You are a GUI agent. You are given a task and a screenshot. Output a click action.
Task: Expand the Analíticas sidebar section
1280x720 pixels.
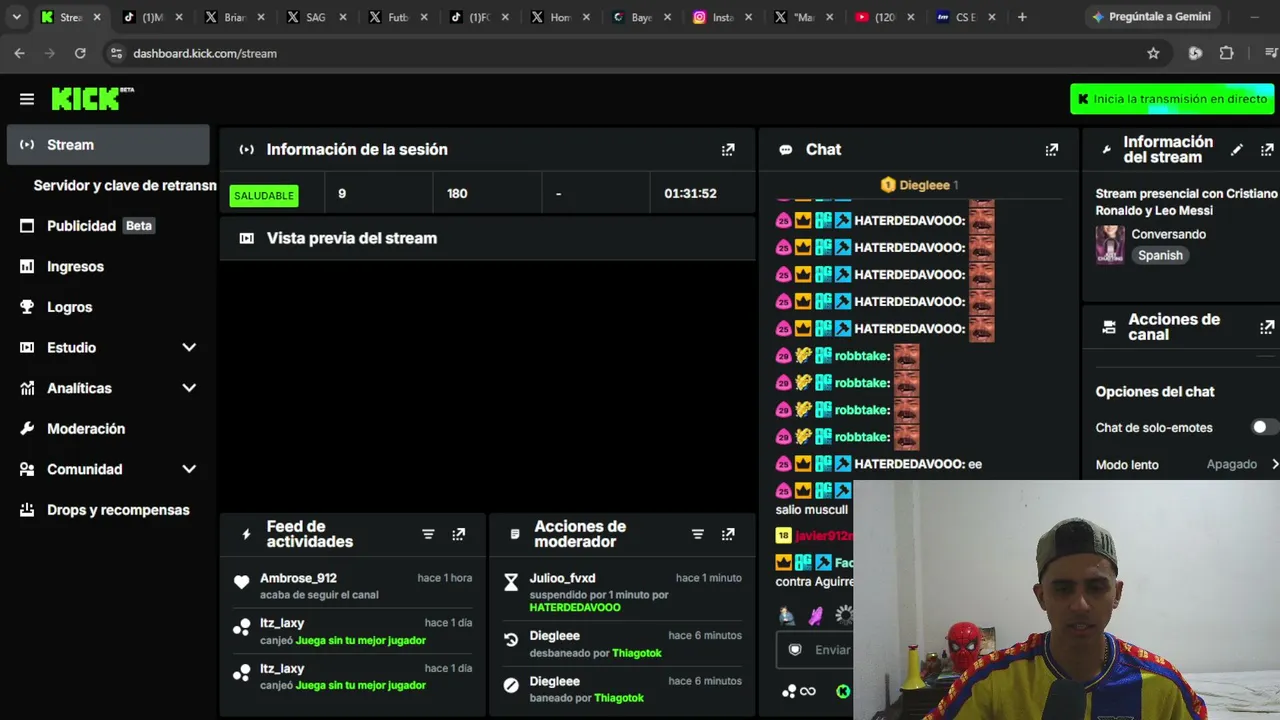tap(189, 388)
